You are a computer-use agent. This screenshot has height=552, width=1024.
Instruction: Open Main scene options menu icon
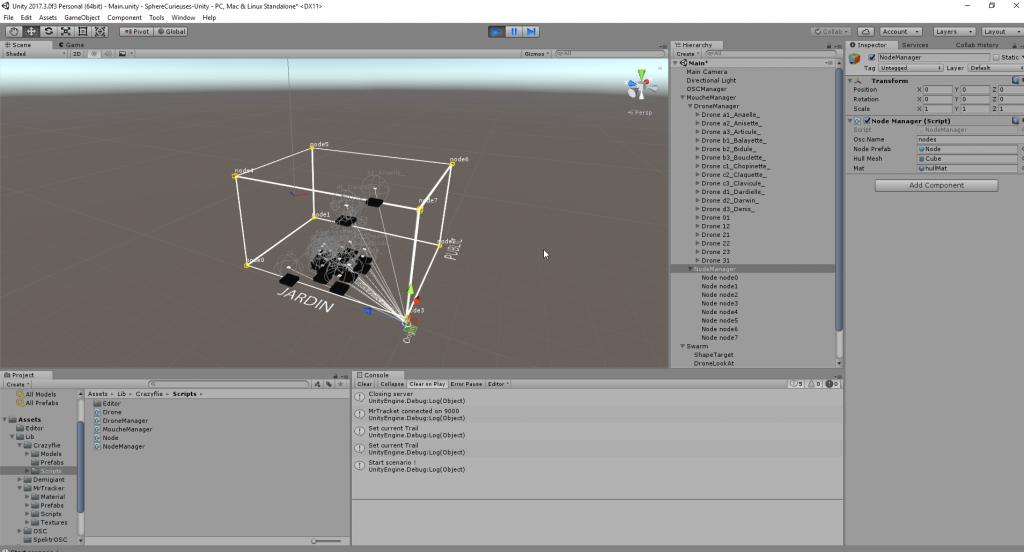click(x=829, y=63)
